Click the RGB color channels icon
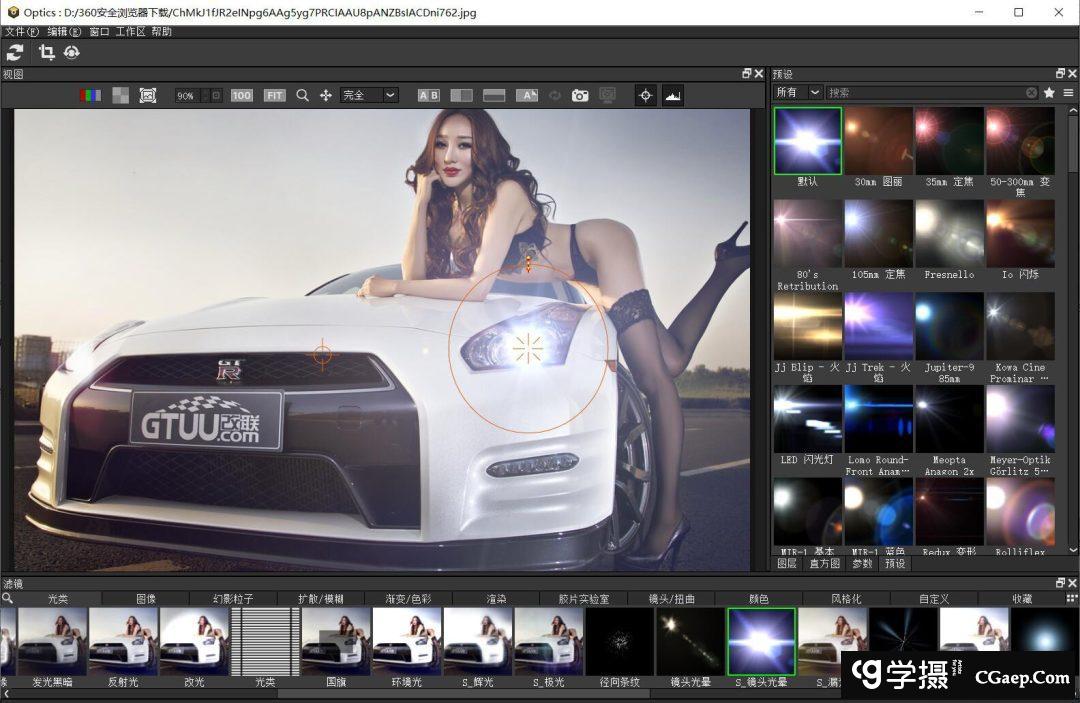1080x703 pixels. (91, 95)
